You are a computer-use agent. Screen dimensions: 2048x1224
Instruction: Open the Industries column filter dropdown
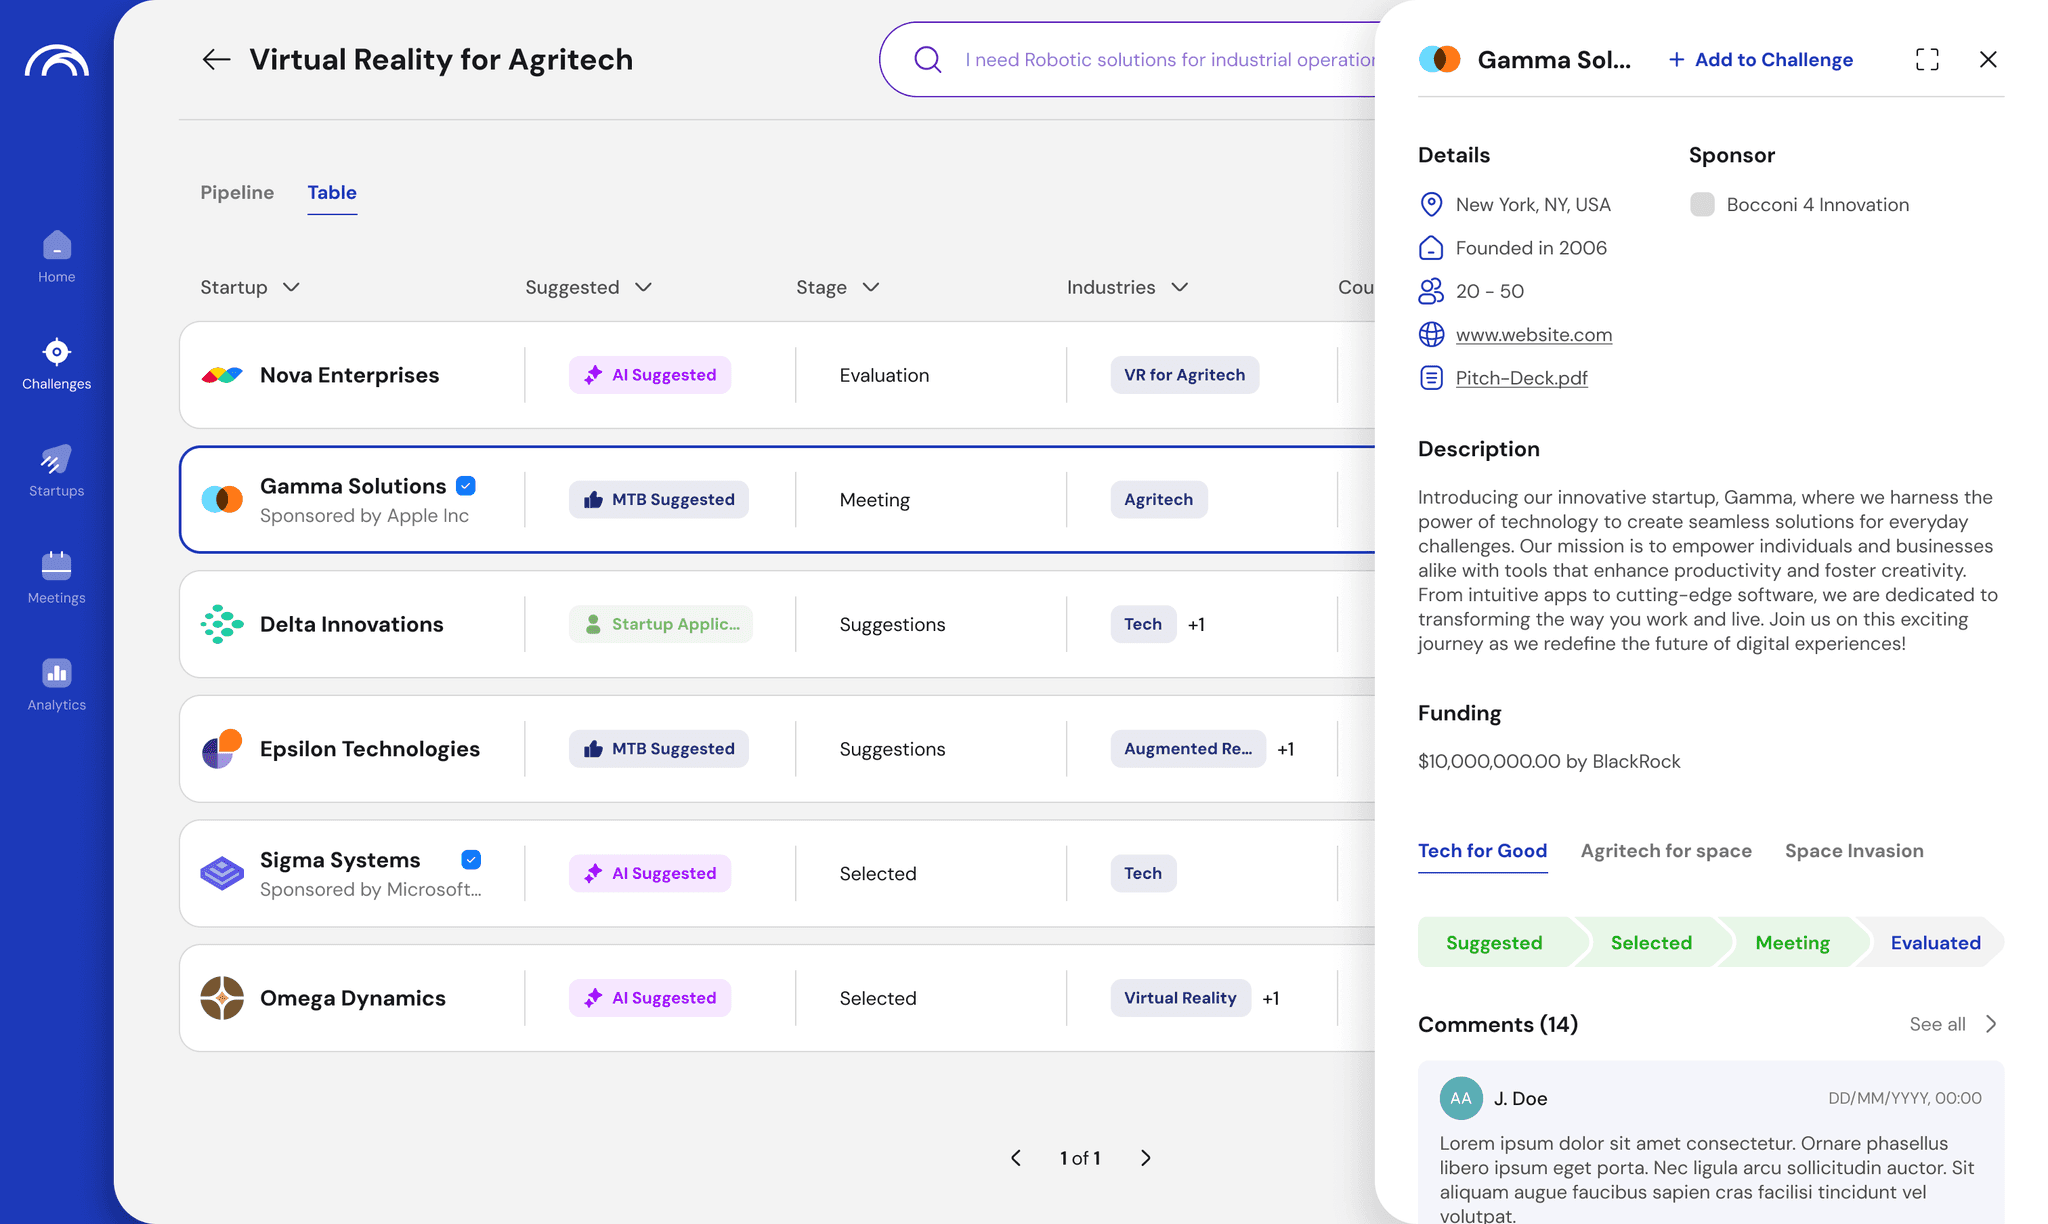click(x=1180, y=288)
